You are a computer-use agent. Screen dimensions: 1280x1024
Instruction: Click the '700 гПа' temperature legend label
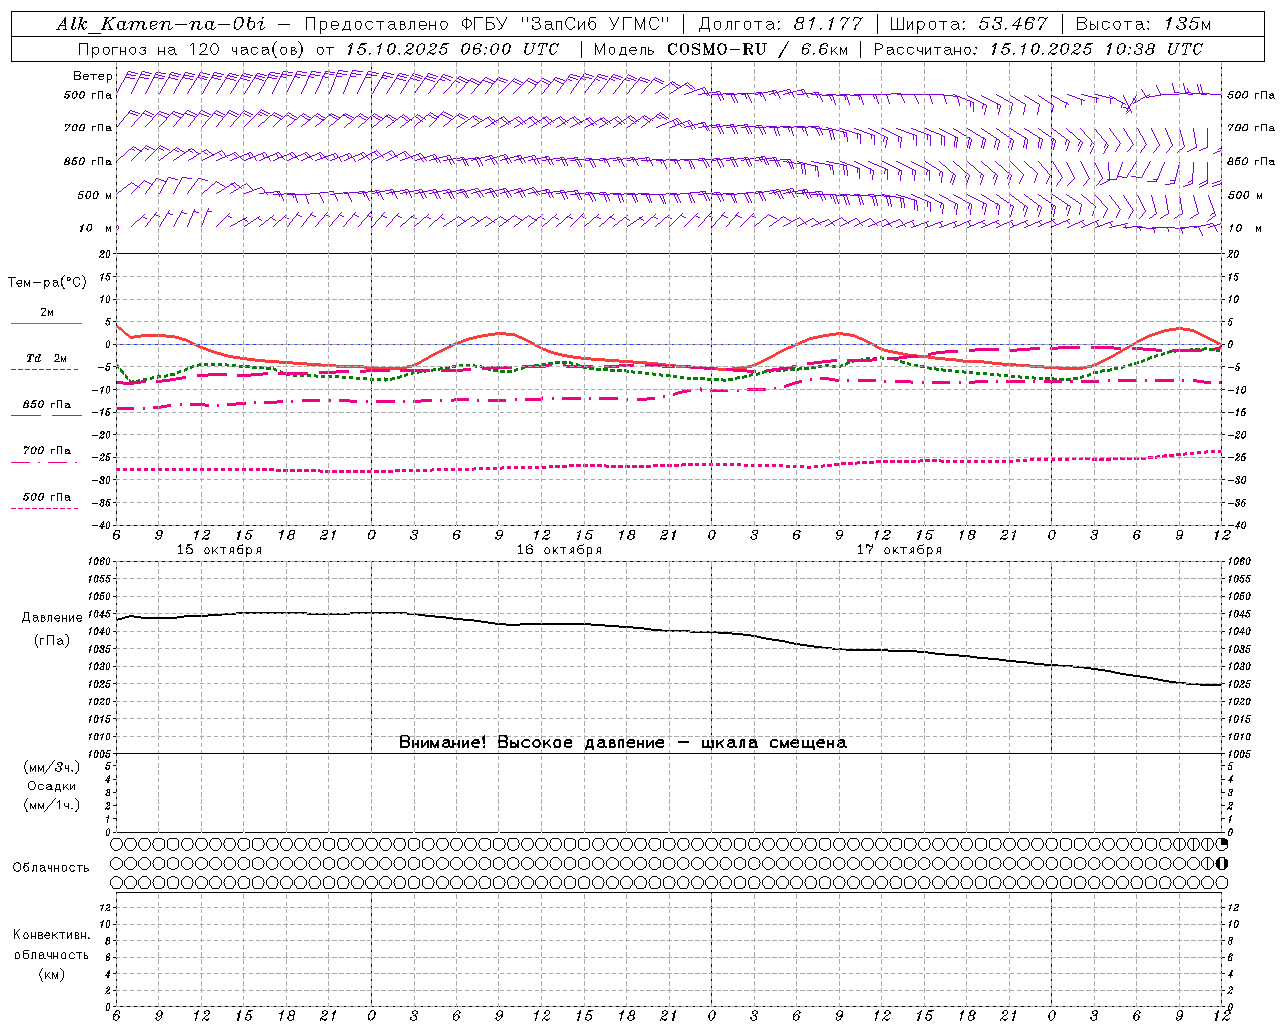point(47,451)
